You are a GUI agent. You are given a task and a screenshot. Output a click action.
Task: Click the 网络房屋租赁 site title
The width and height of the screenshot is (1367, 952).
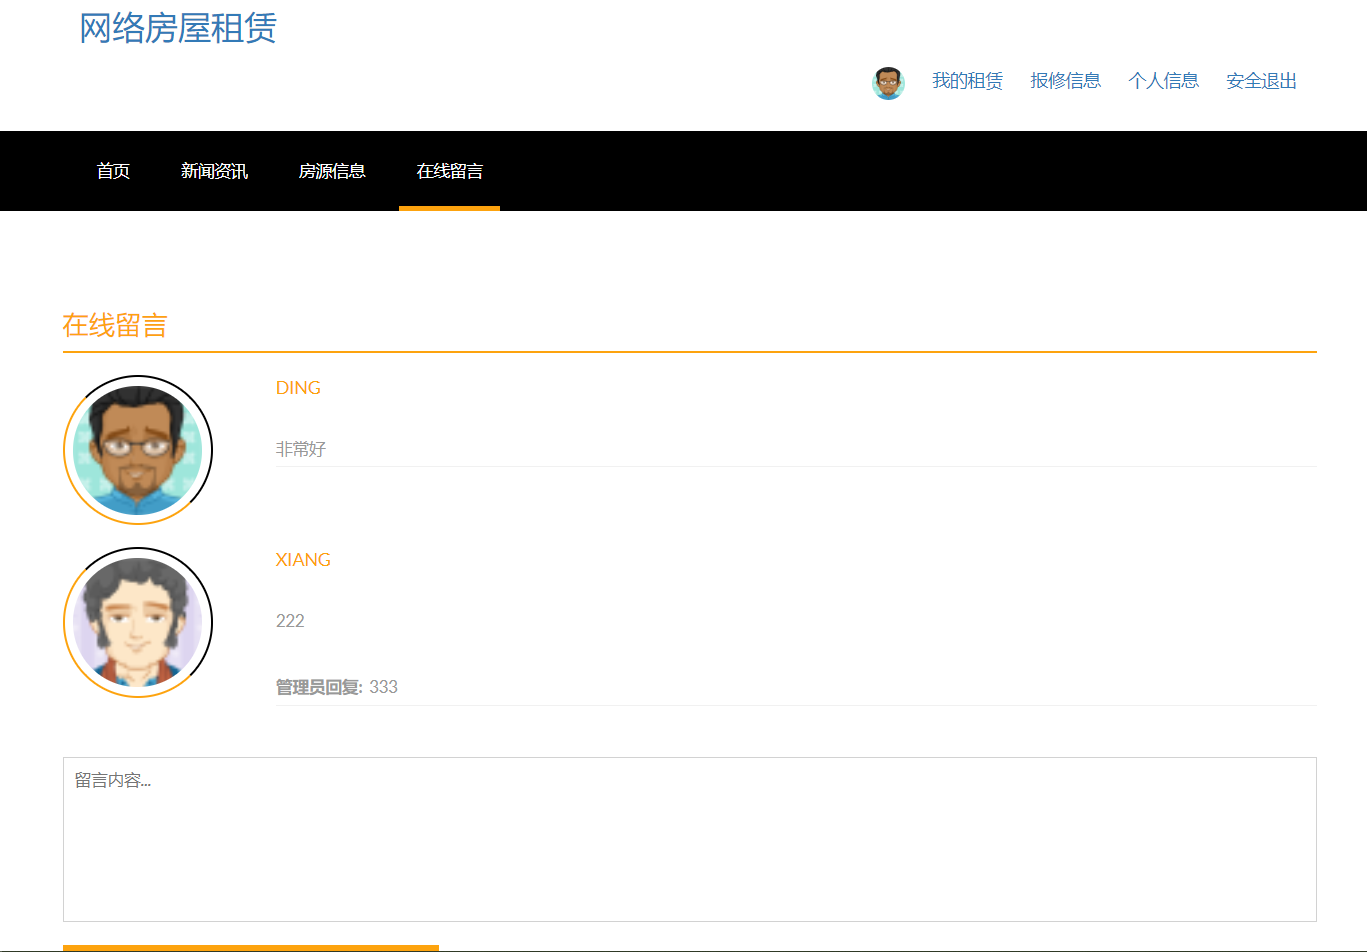point(178,28)
